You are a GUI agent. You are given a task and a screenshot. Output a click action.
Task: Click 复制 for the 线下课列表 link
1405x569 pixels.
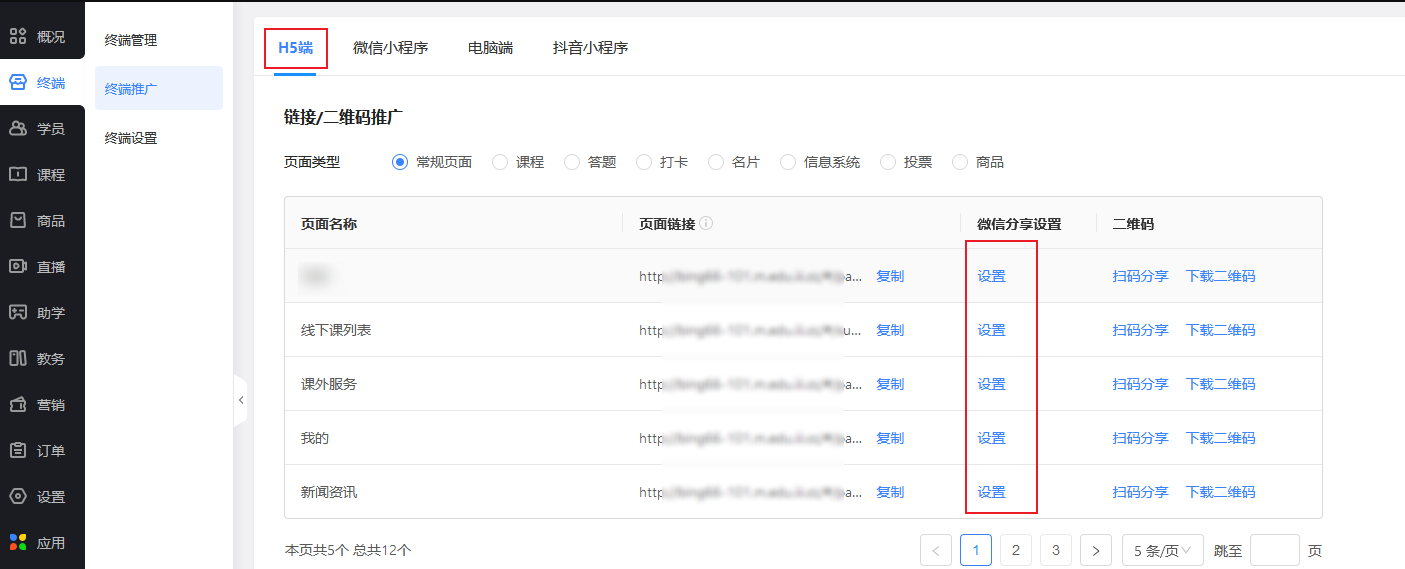pyautogui.click(x=890, y=330)
